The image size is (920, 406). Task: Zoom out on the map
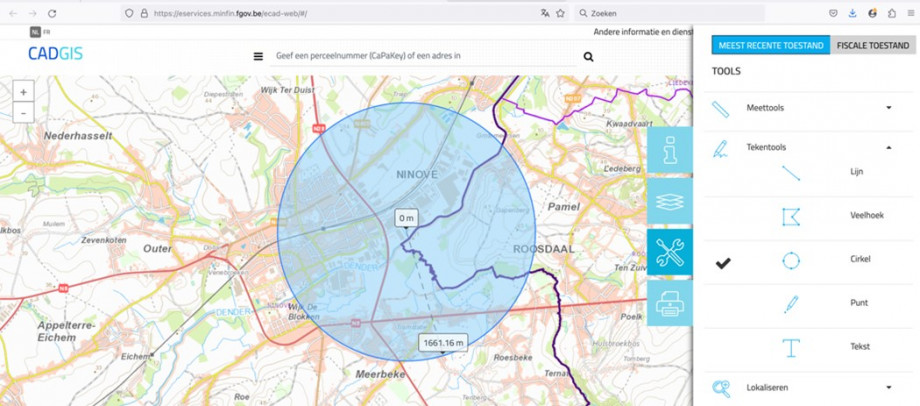[x=24, y=112]
